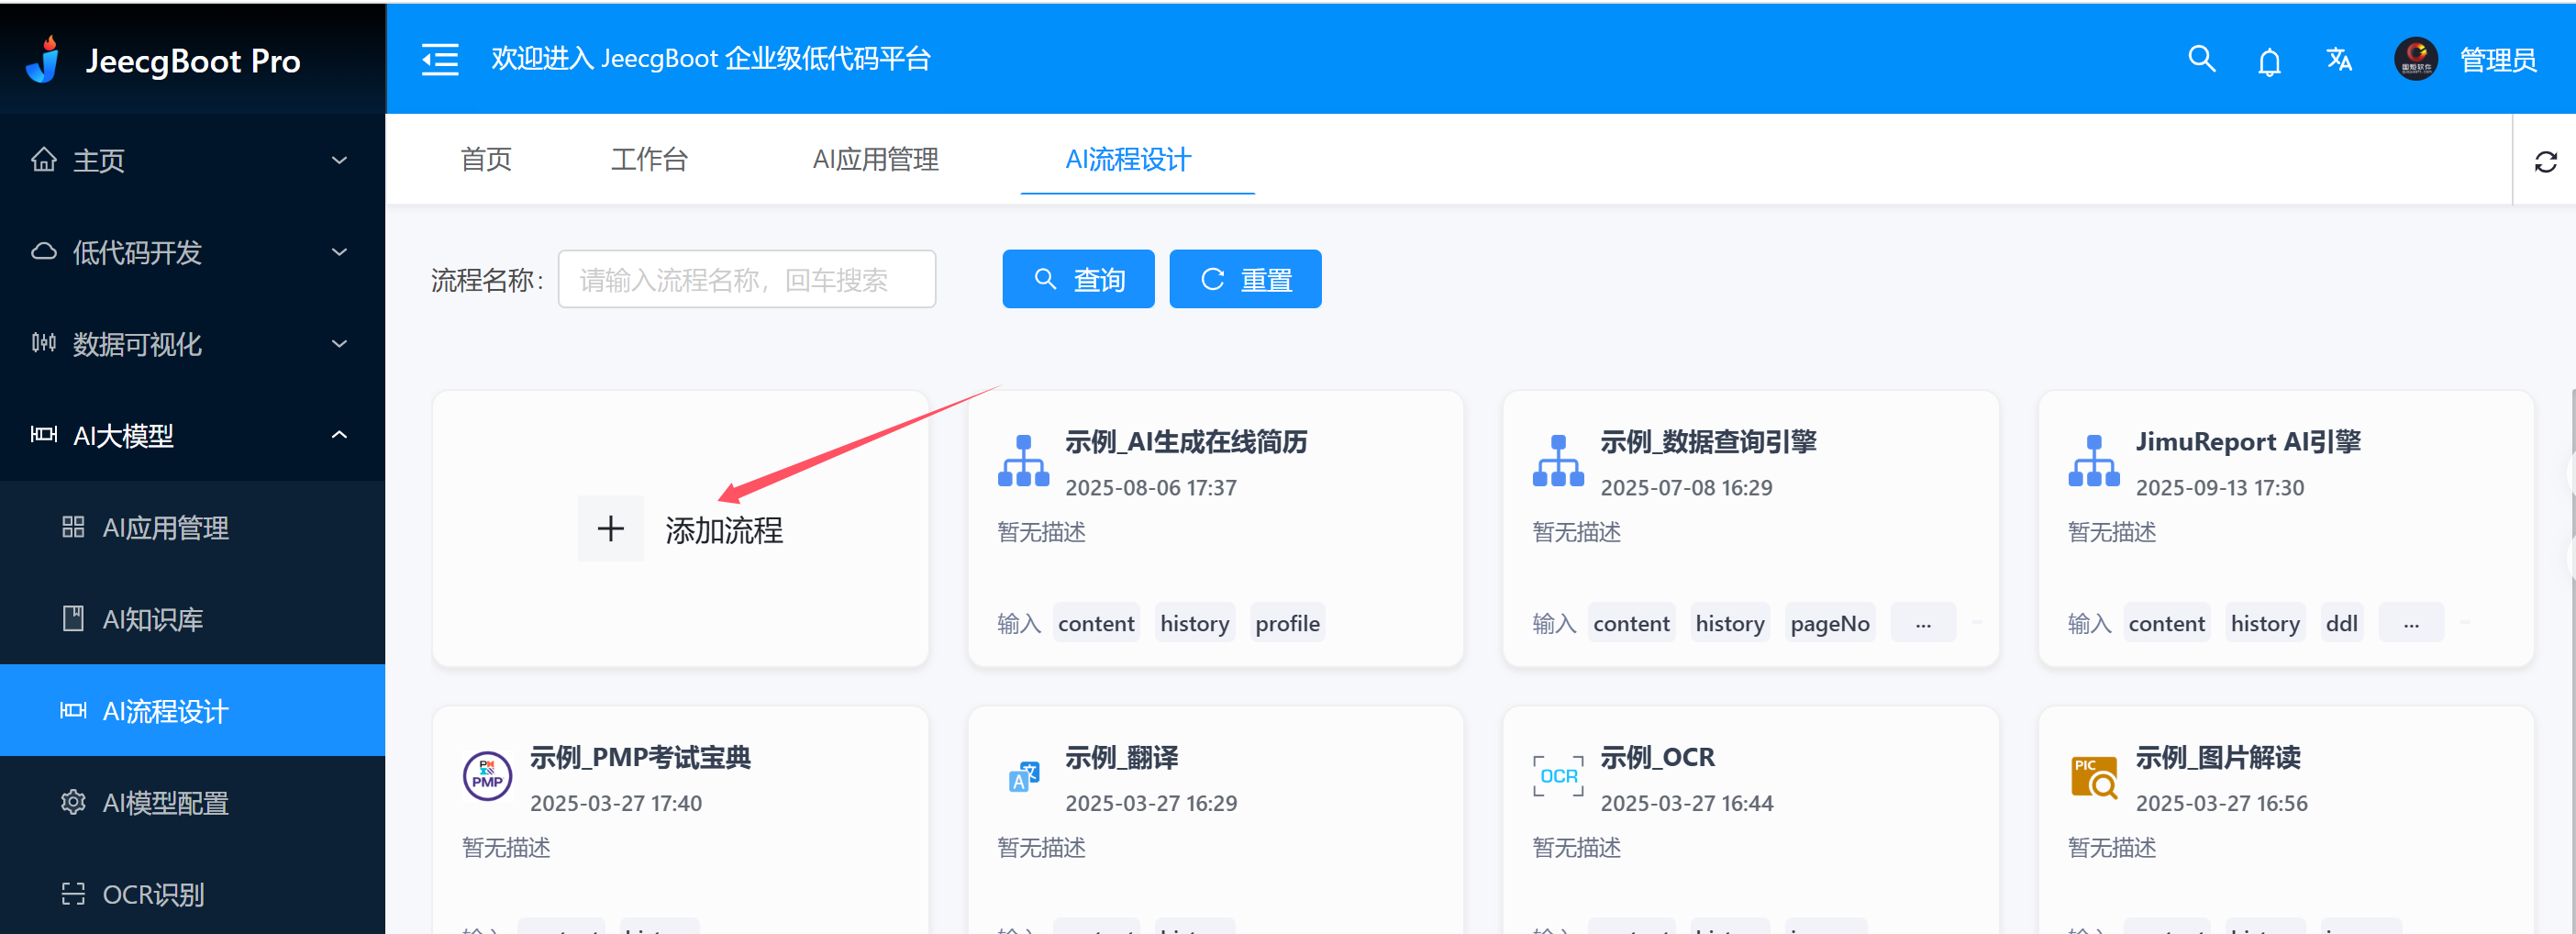Viewport: 2576px width, 934px height.
Task: Click the language translation icon
Action: [2338, 60]
